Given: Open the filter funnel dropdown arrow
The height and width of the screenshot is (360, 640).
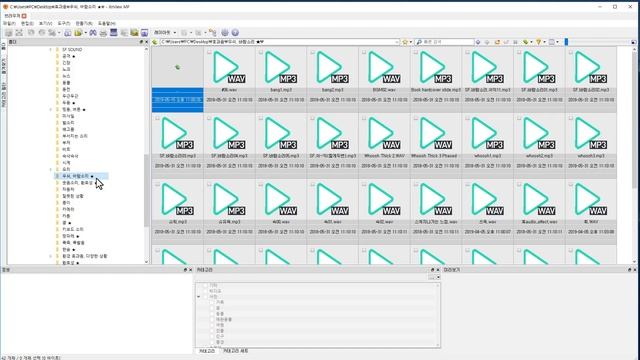Looking at the screenshot, I should 544,42.
